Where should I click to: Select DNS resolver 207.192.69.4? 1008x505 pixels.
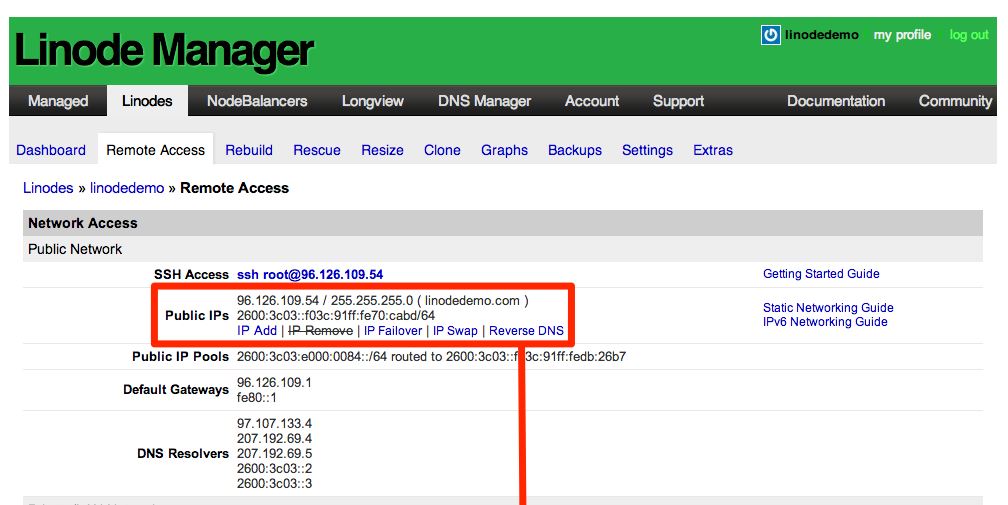(x=274, y=439)
